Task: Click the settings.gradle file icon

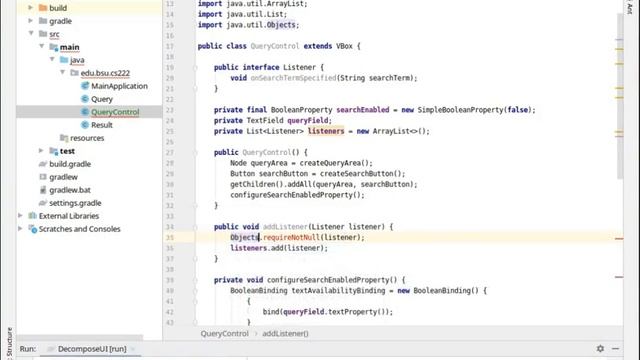Action: pyautogui.click(x=43, y=203)
